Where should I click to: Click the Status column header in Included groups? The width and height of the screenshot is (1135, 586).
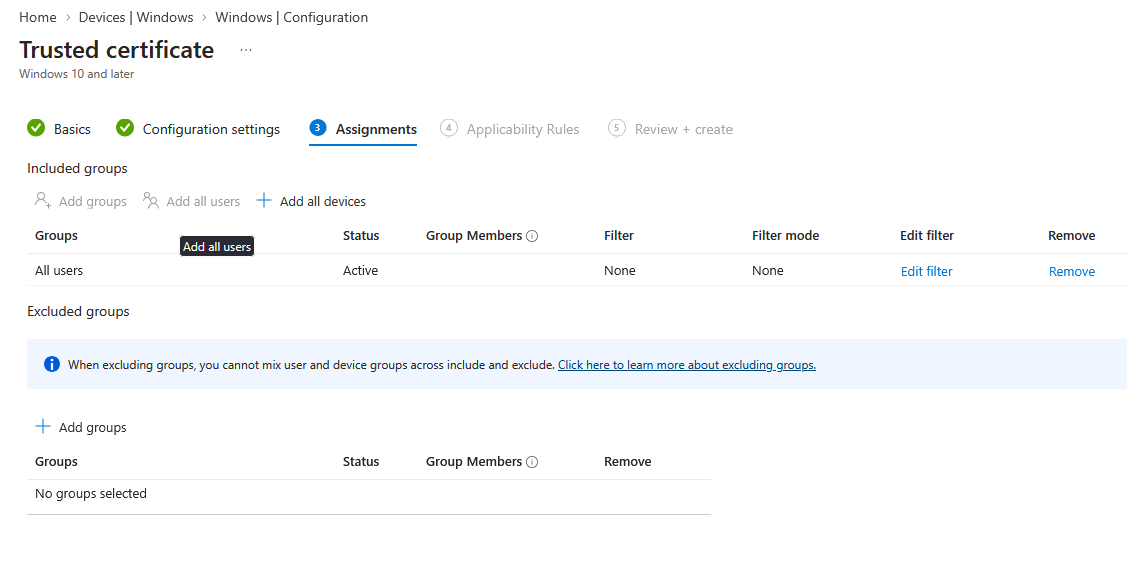(x=361, y=236)
